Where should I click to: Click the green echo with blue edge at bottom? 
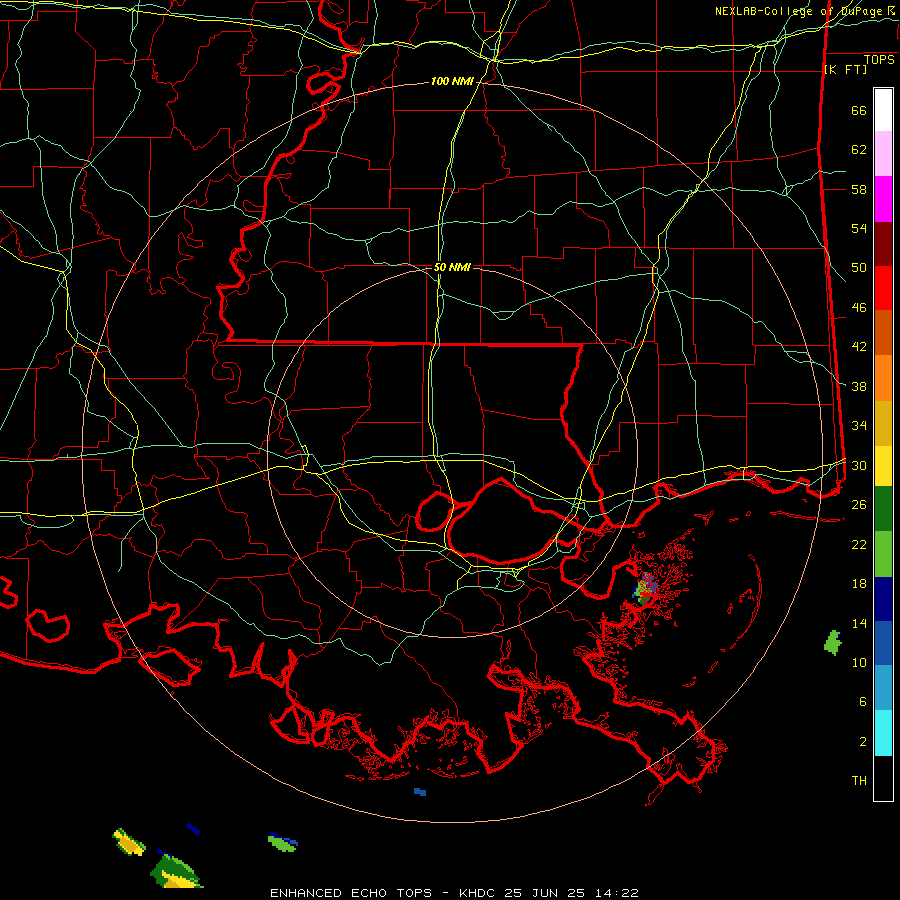[x=282, y=842]
